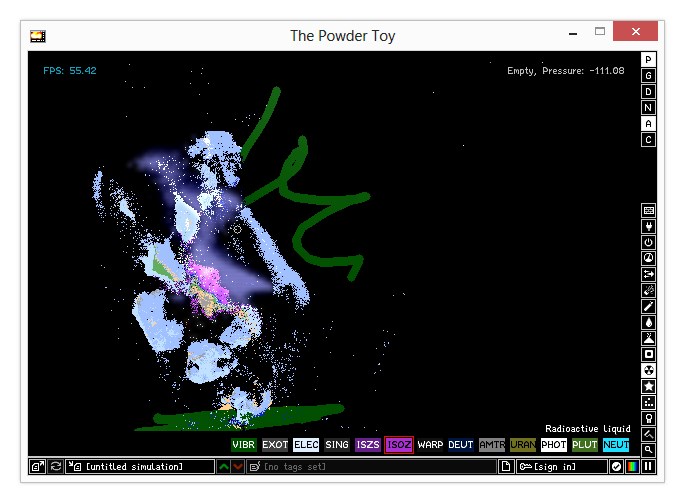Open the Game of Life dots icon
The image size is (685, 503).
tap(649, 402)
